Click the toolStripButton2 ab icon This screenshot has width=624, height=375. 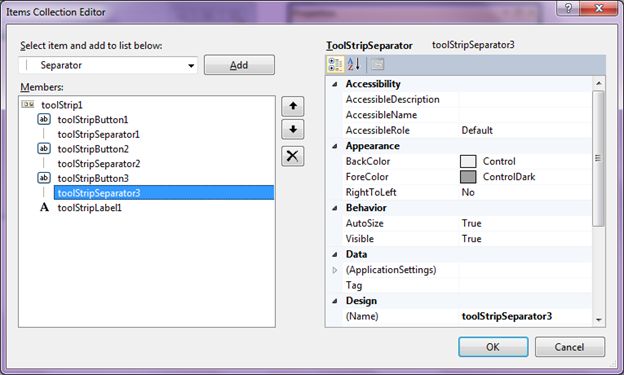[x=44, y=148]
